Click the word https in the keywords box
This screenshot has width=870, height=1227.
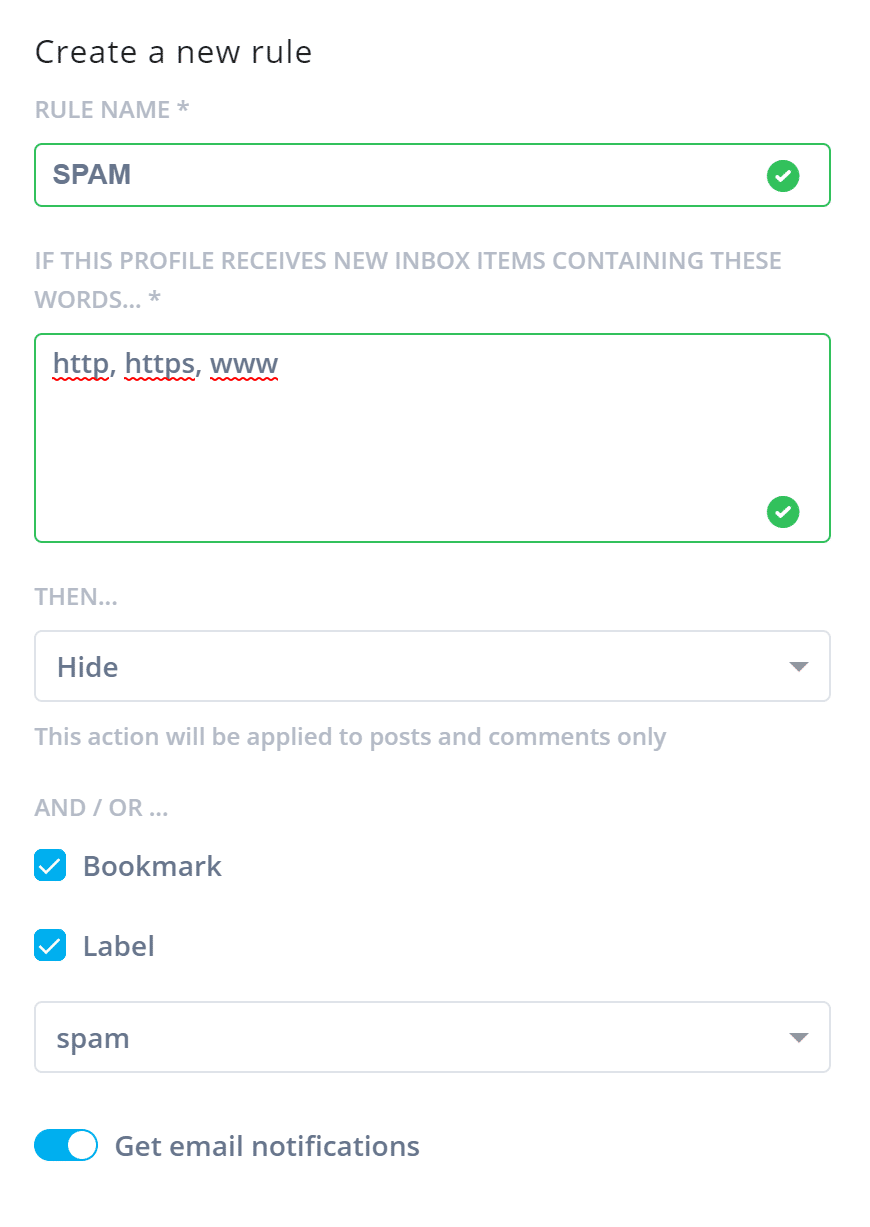click(x=160, y=365)
